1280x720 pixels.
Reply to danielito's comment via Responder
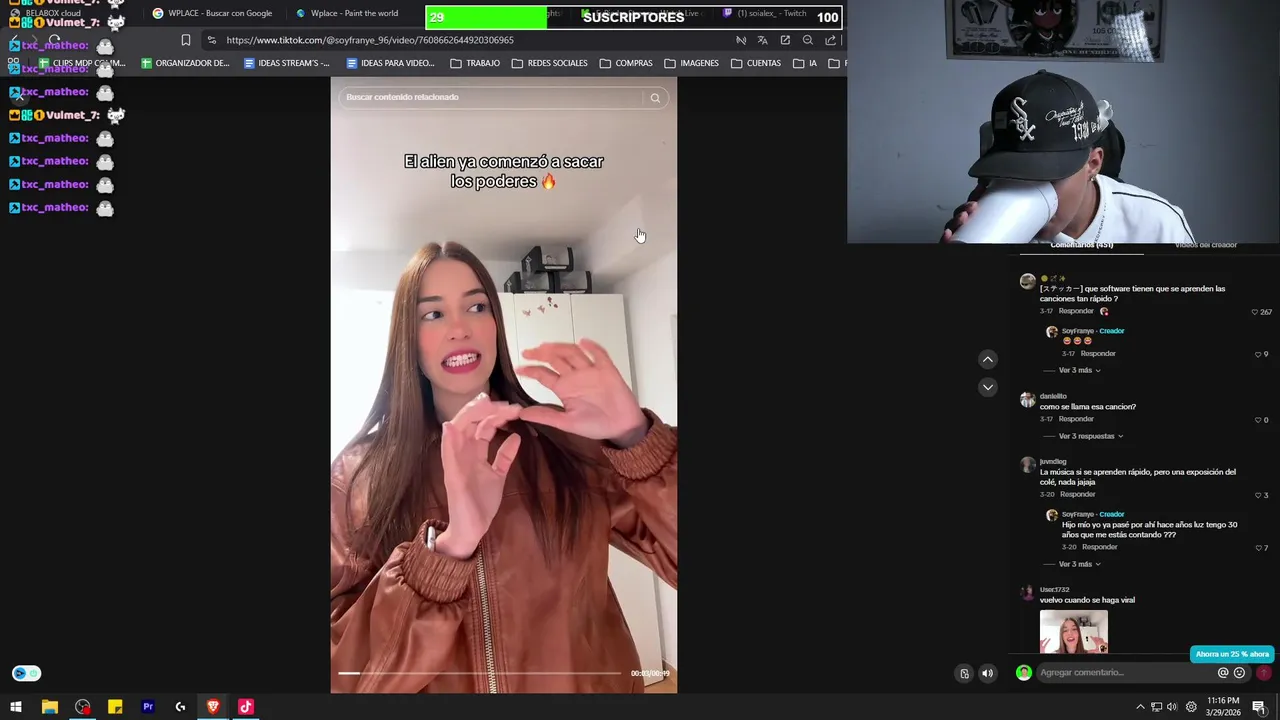(x=1076, y=419)
